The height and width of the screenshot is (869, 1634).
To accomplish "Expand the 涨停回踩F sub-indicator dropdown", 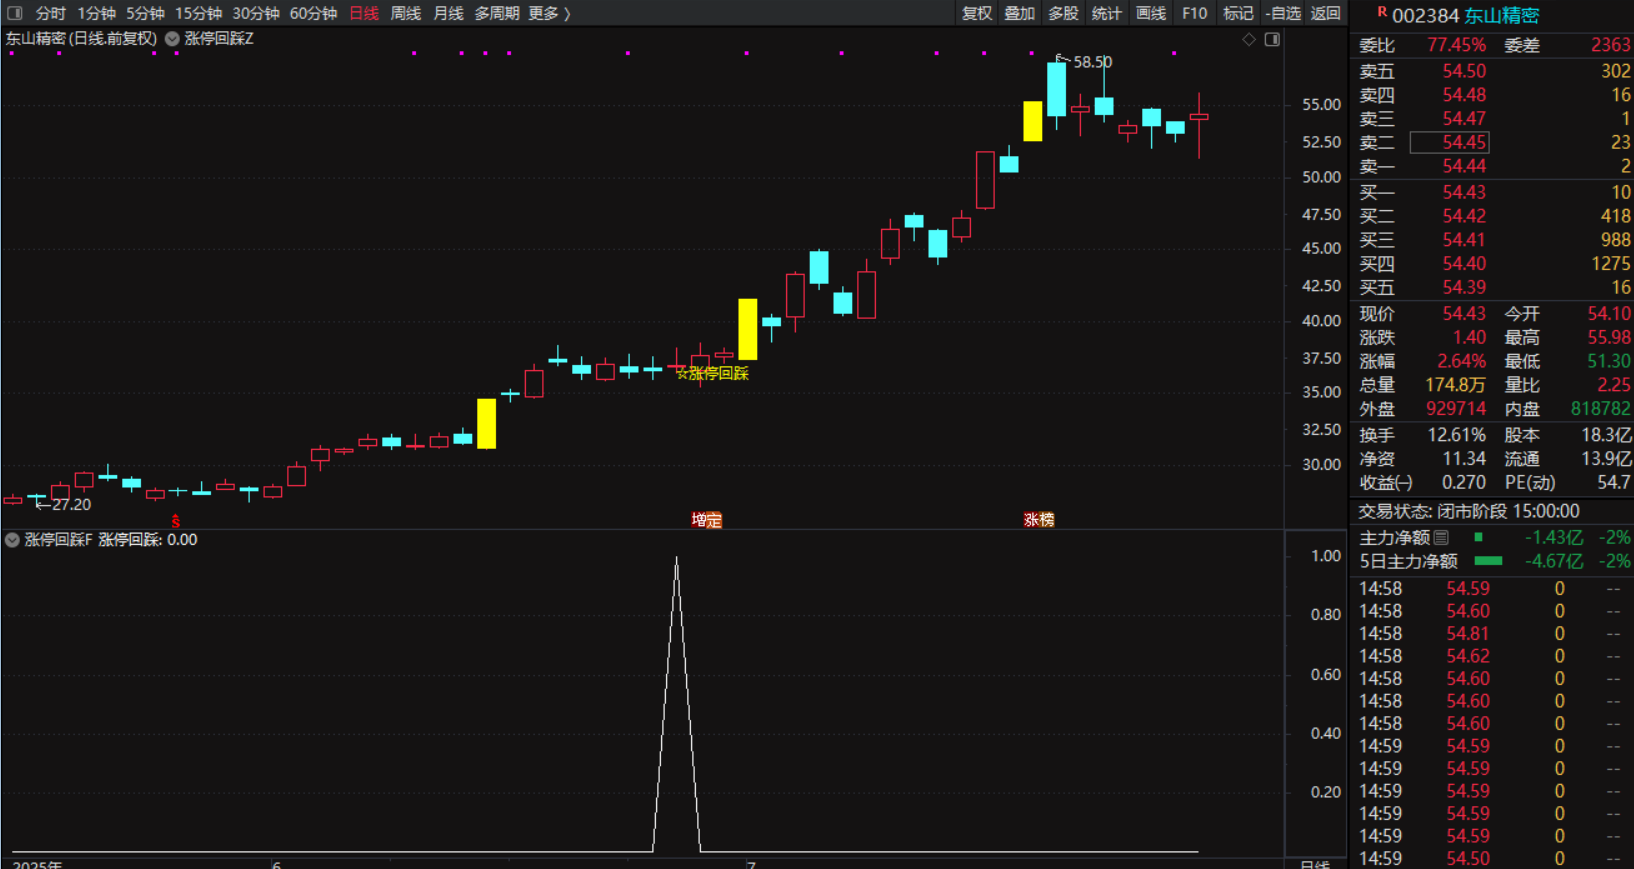I will point(12,540).
